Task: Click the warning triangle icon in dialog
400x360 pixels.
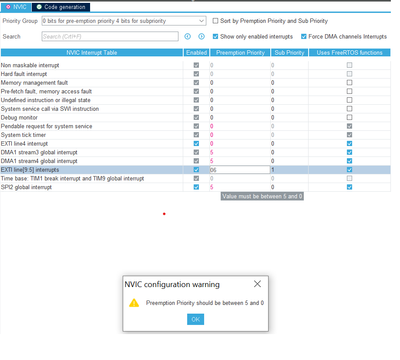Action: (x=134, y=303)
